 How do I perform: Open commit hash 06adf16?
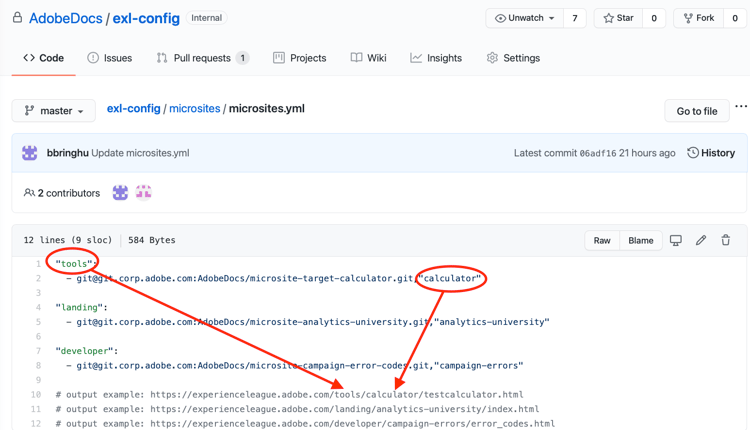(598, 154)
